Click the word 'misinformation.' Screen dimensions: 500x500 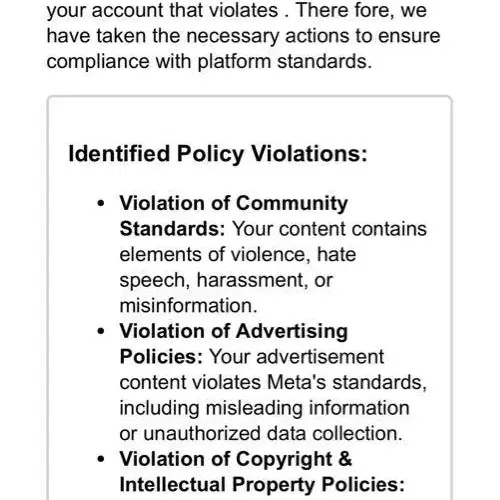click(x=188, y=305)
